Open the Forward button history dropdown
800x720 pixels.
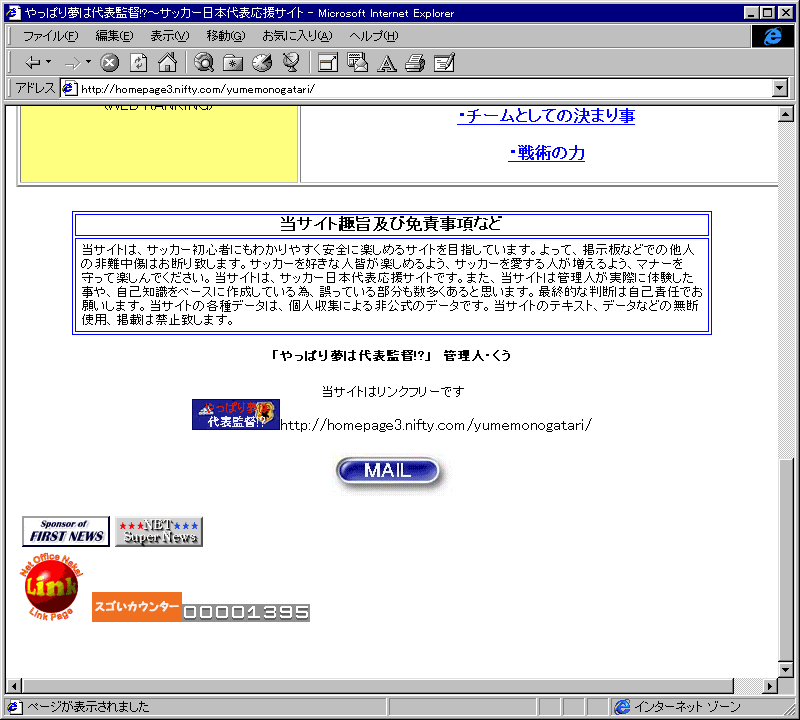click(x=88, y=62)
